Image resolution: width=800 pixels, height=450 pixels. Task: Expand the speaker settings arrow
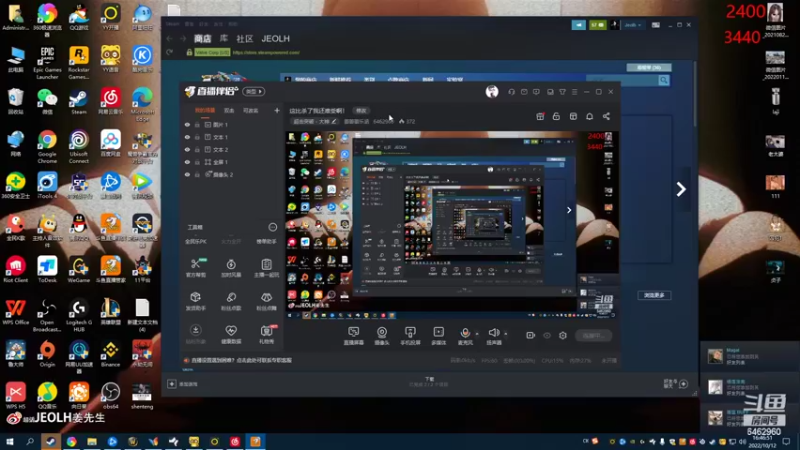[x=506, y=334]
